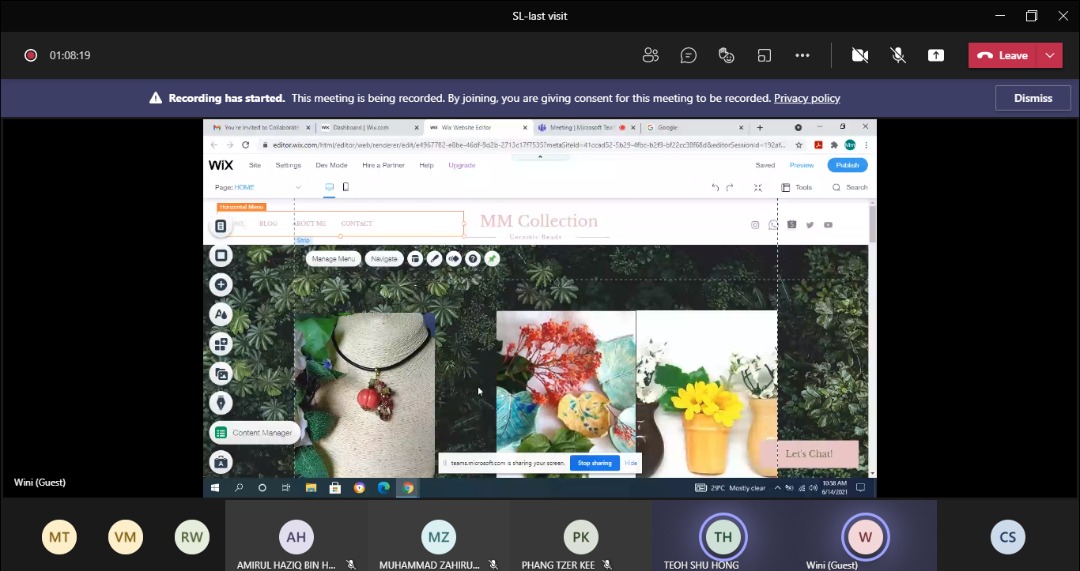
Task: Click Preview in the Wix editor
Action: (x=801, y=165)
